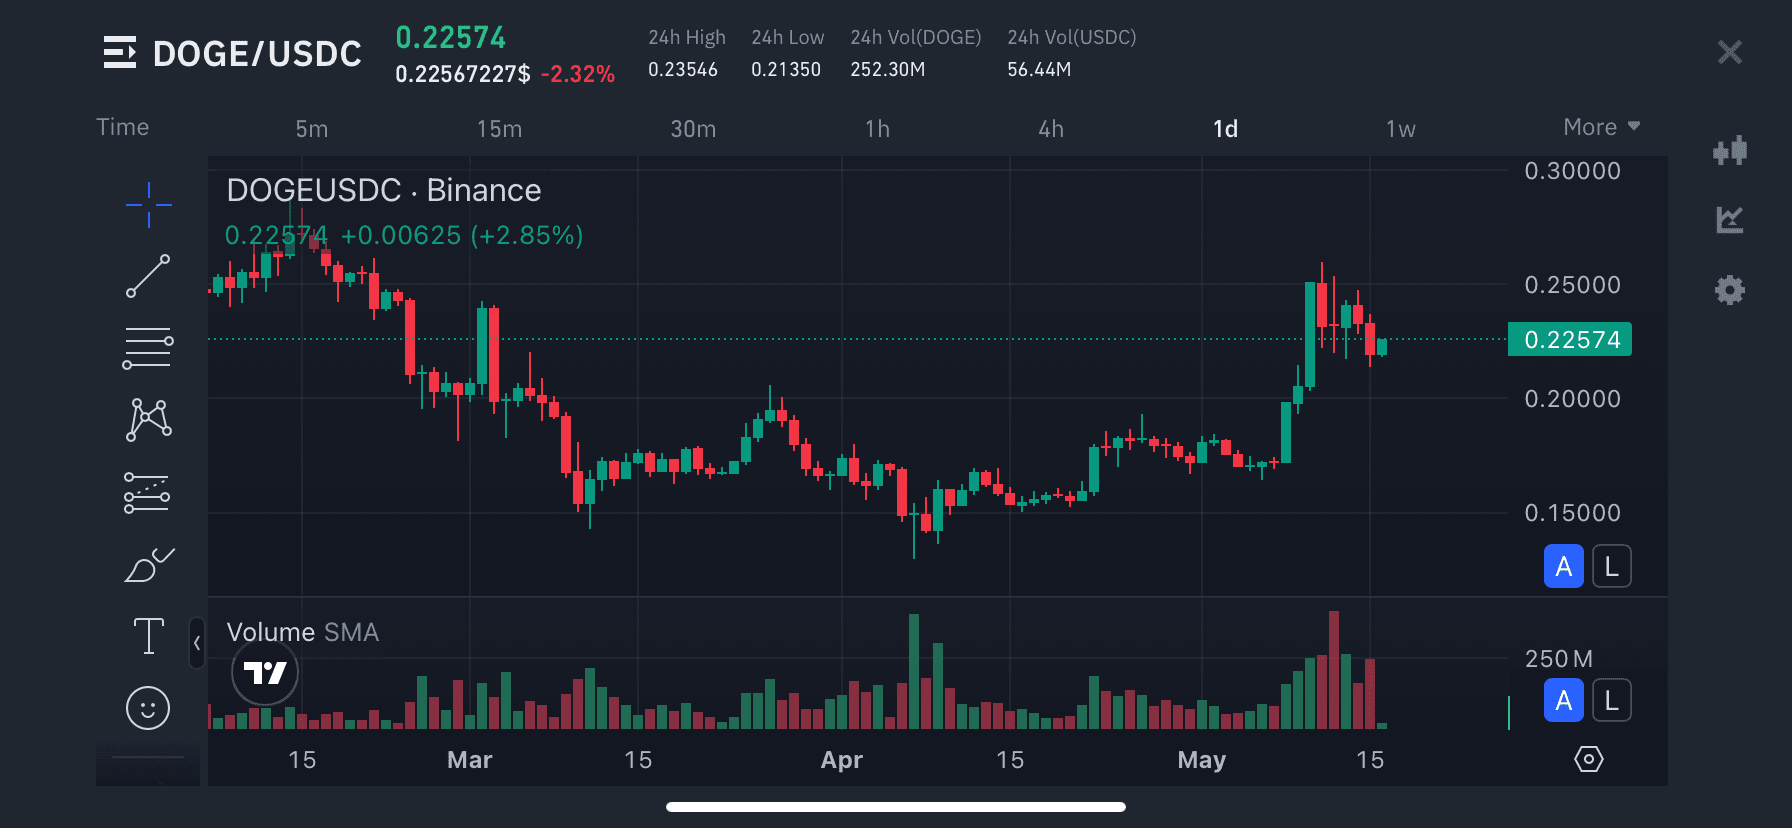The image size is (1792, 828).
Task: Click the +0.00625 (+2.85%) chart change text
Action: tap(462, 235)
